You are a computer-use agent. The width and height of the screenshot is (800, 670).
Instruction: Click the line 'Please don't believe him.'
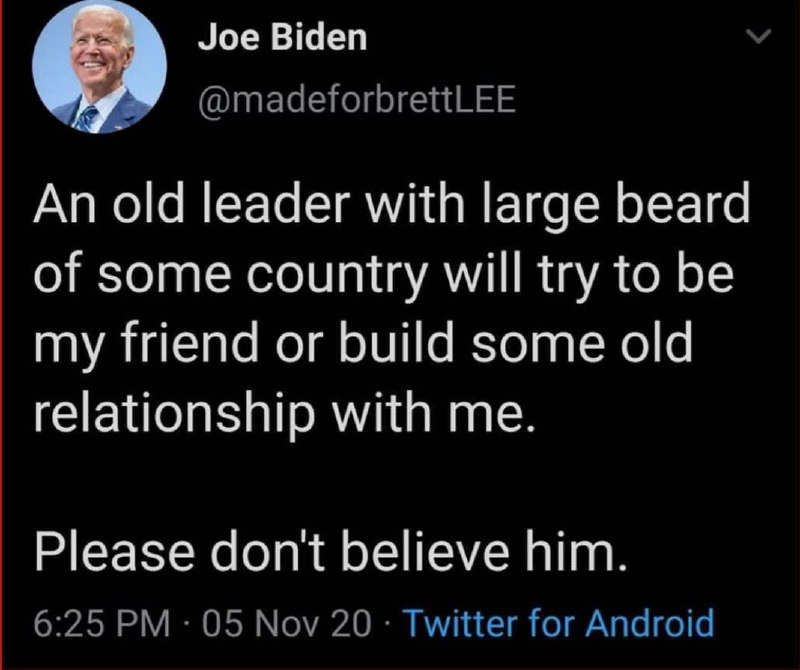(331, 552)
